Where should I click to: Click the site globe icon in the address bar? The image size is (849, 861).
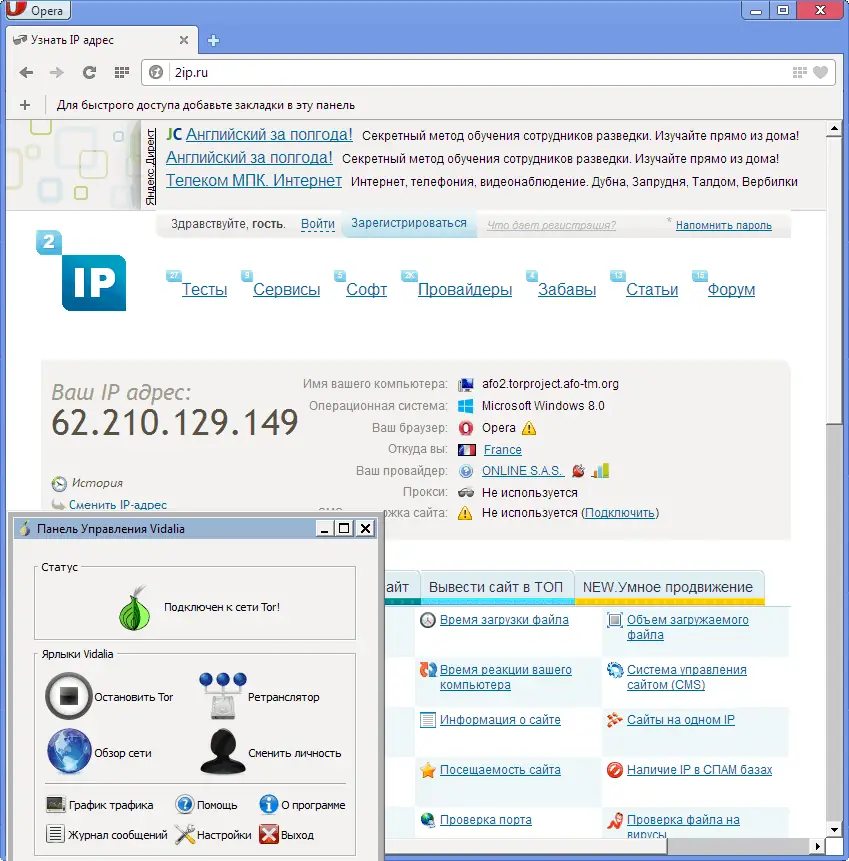coord(156,72)
